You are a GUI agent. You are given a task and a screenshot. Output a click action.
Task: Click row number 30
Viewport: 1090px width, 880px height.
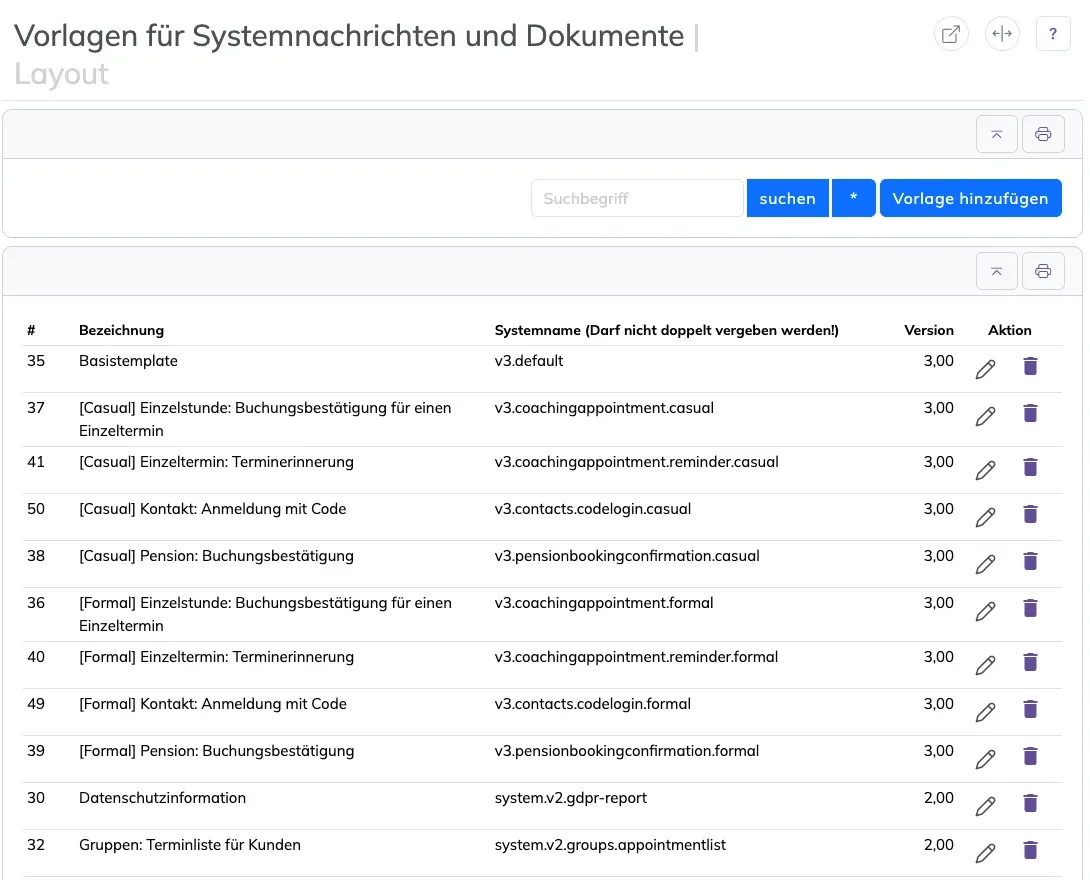coord(36,798)
